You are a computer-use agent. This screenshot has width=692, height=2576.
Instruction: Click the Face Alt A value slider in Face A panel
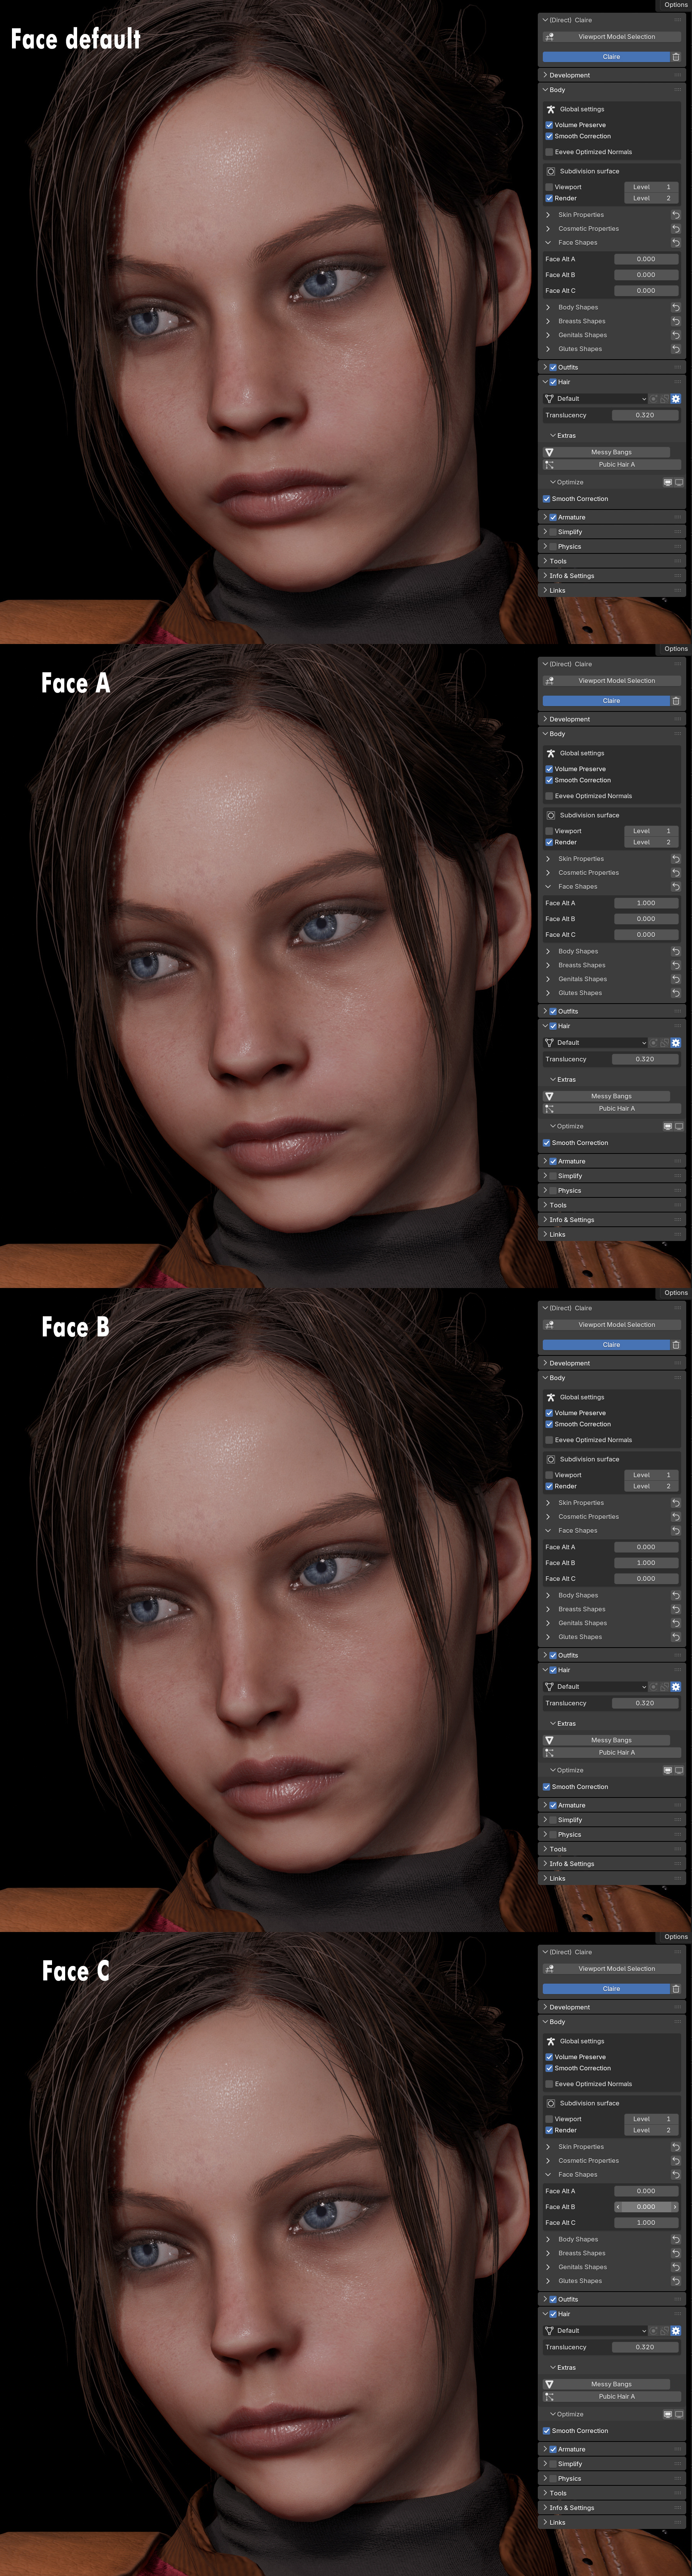646,903
